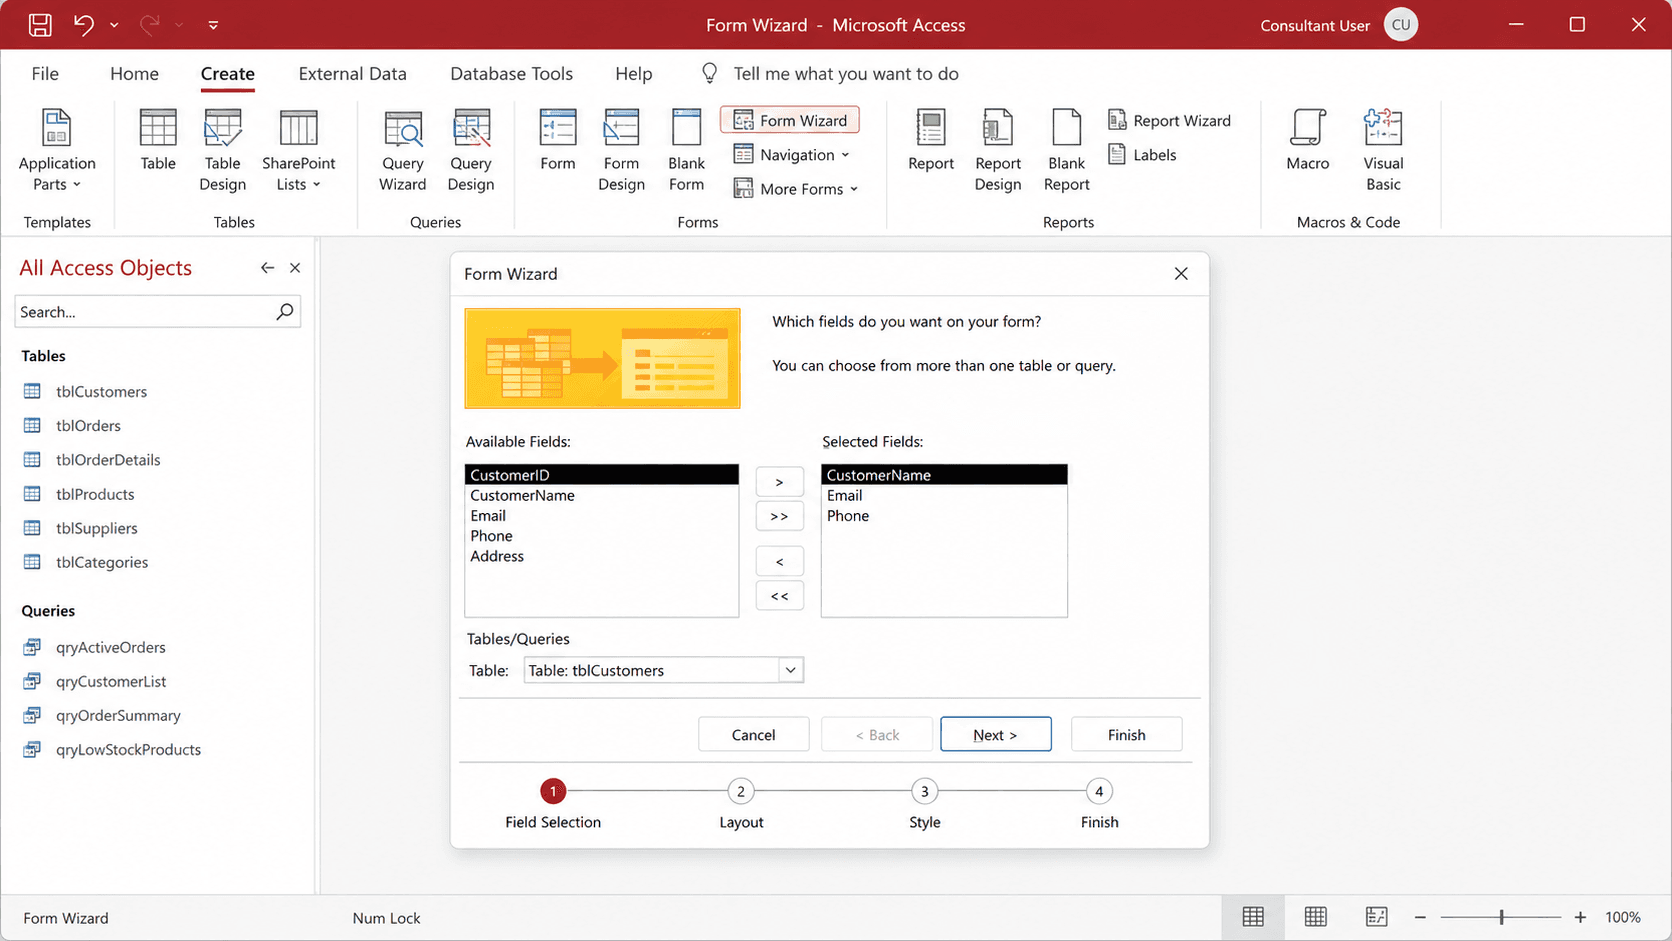Zoom out with minus button
Screen dimensions: 1672x941
[1420, 917]
